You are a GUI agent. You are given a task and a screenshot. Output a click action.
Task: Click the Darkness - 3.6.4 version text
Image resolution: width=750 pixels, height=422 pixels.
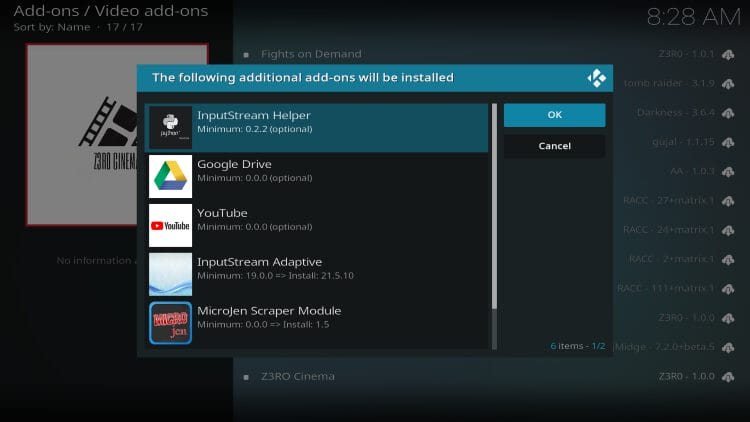click(676, 113)
